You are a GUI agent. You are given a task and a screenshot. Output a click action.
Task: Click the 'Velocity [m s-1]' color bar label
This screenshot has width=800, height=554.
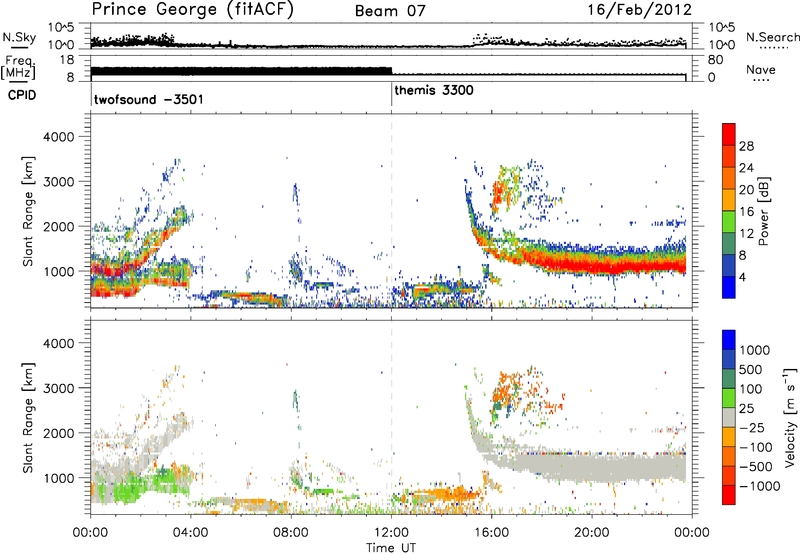click(x=790, y=417)
